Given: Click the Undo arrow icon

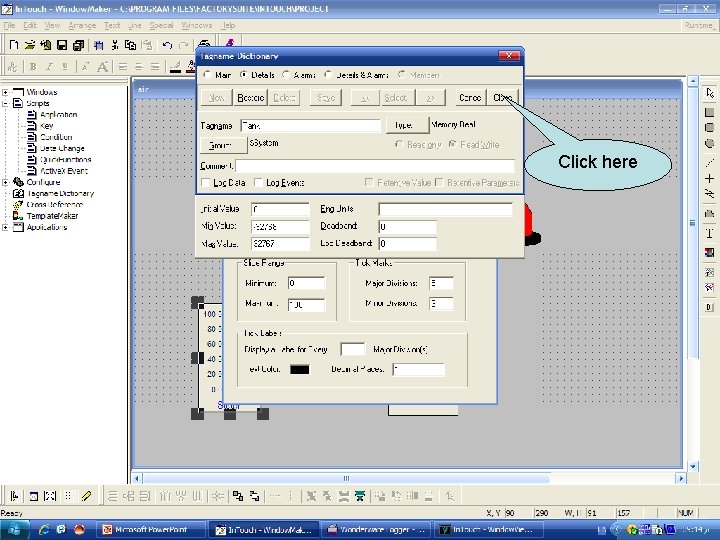Looking at the screenshot, I should tap(167, 45).
